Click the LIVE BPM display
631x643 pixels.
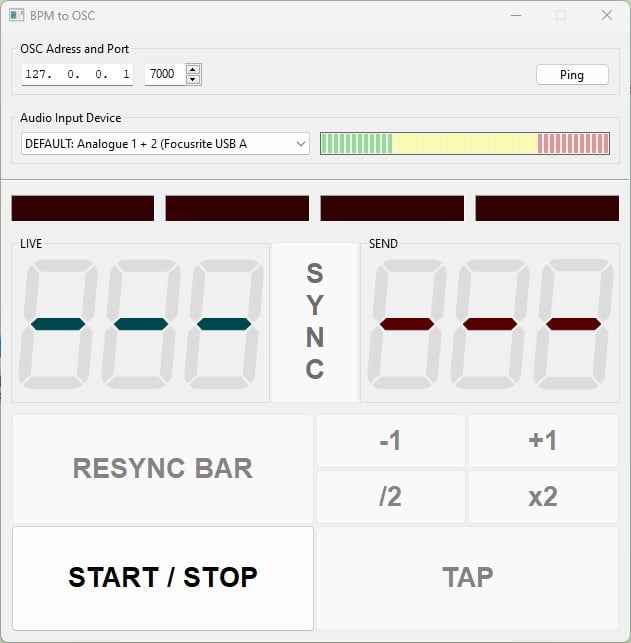click(x=142, y=325)
